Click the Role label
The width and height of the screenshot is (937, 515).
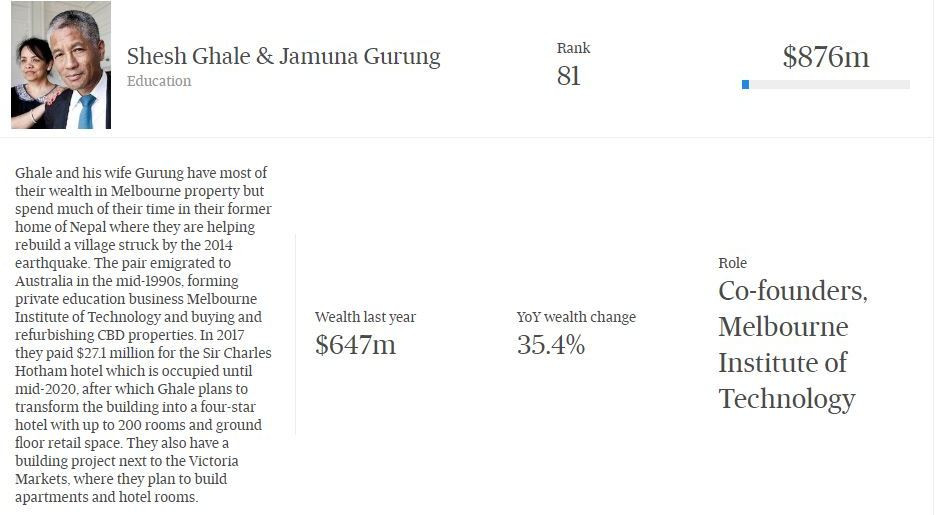pos(732,263)
